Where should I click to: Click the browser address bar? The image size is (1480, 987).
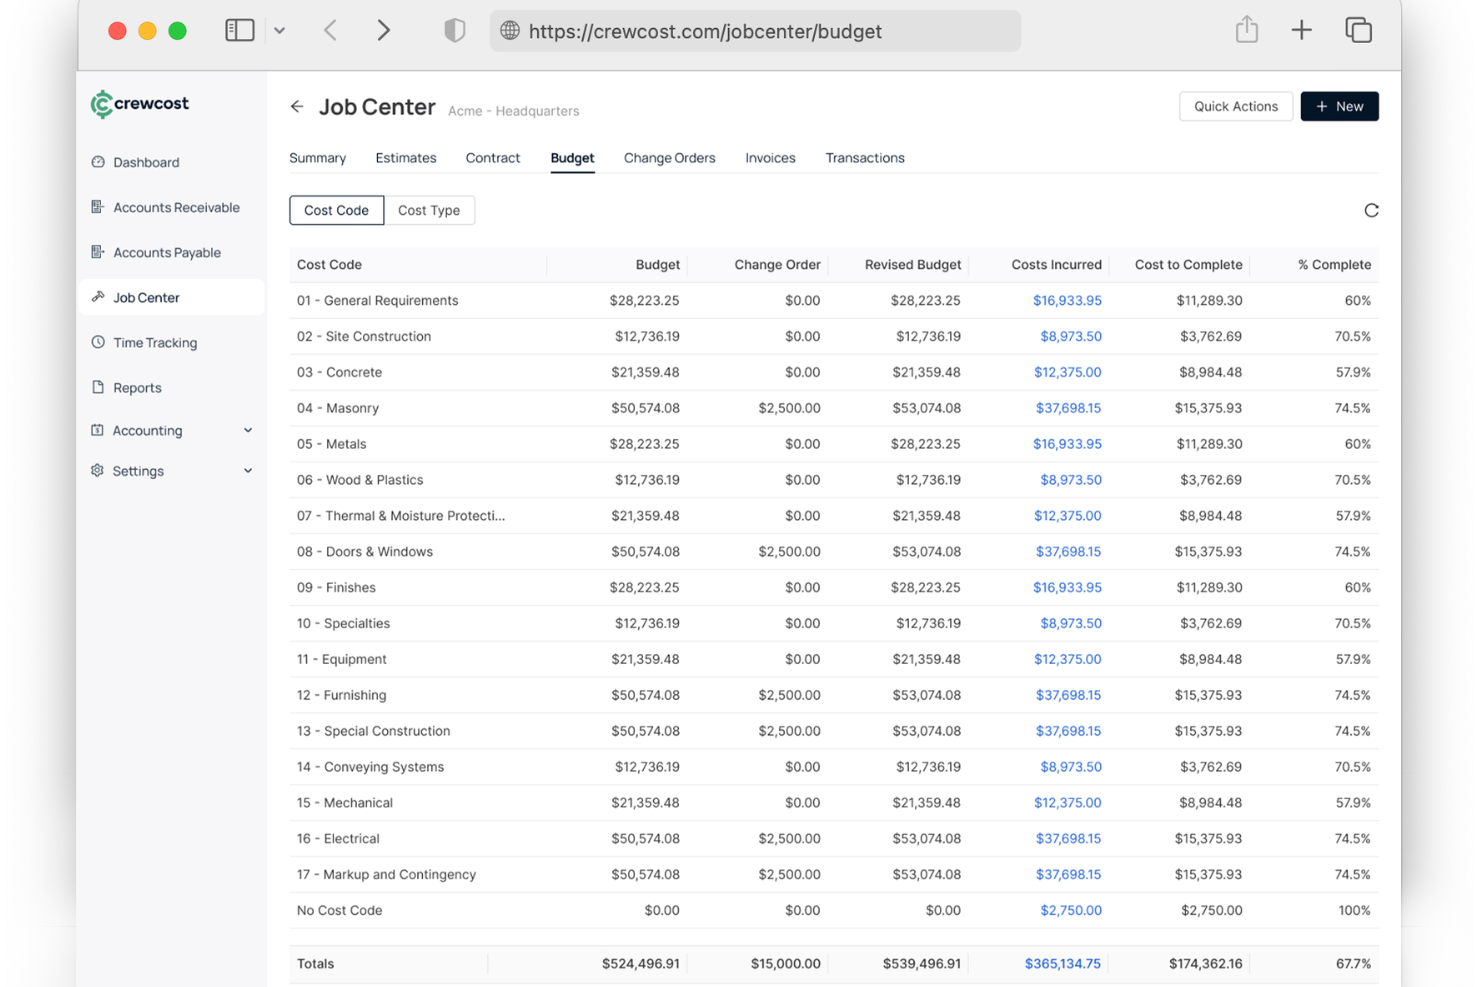pyautogui.click(x=755, y=31)
